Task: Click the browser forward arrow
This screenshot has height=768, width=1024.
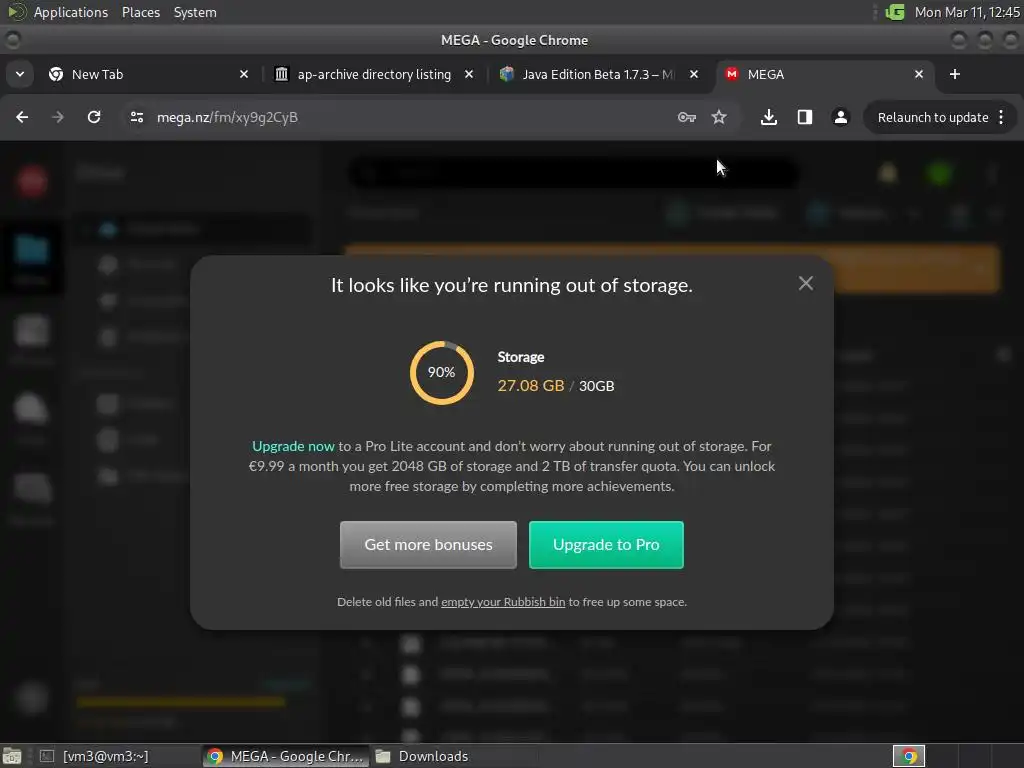Action: tap(57, 117)
